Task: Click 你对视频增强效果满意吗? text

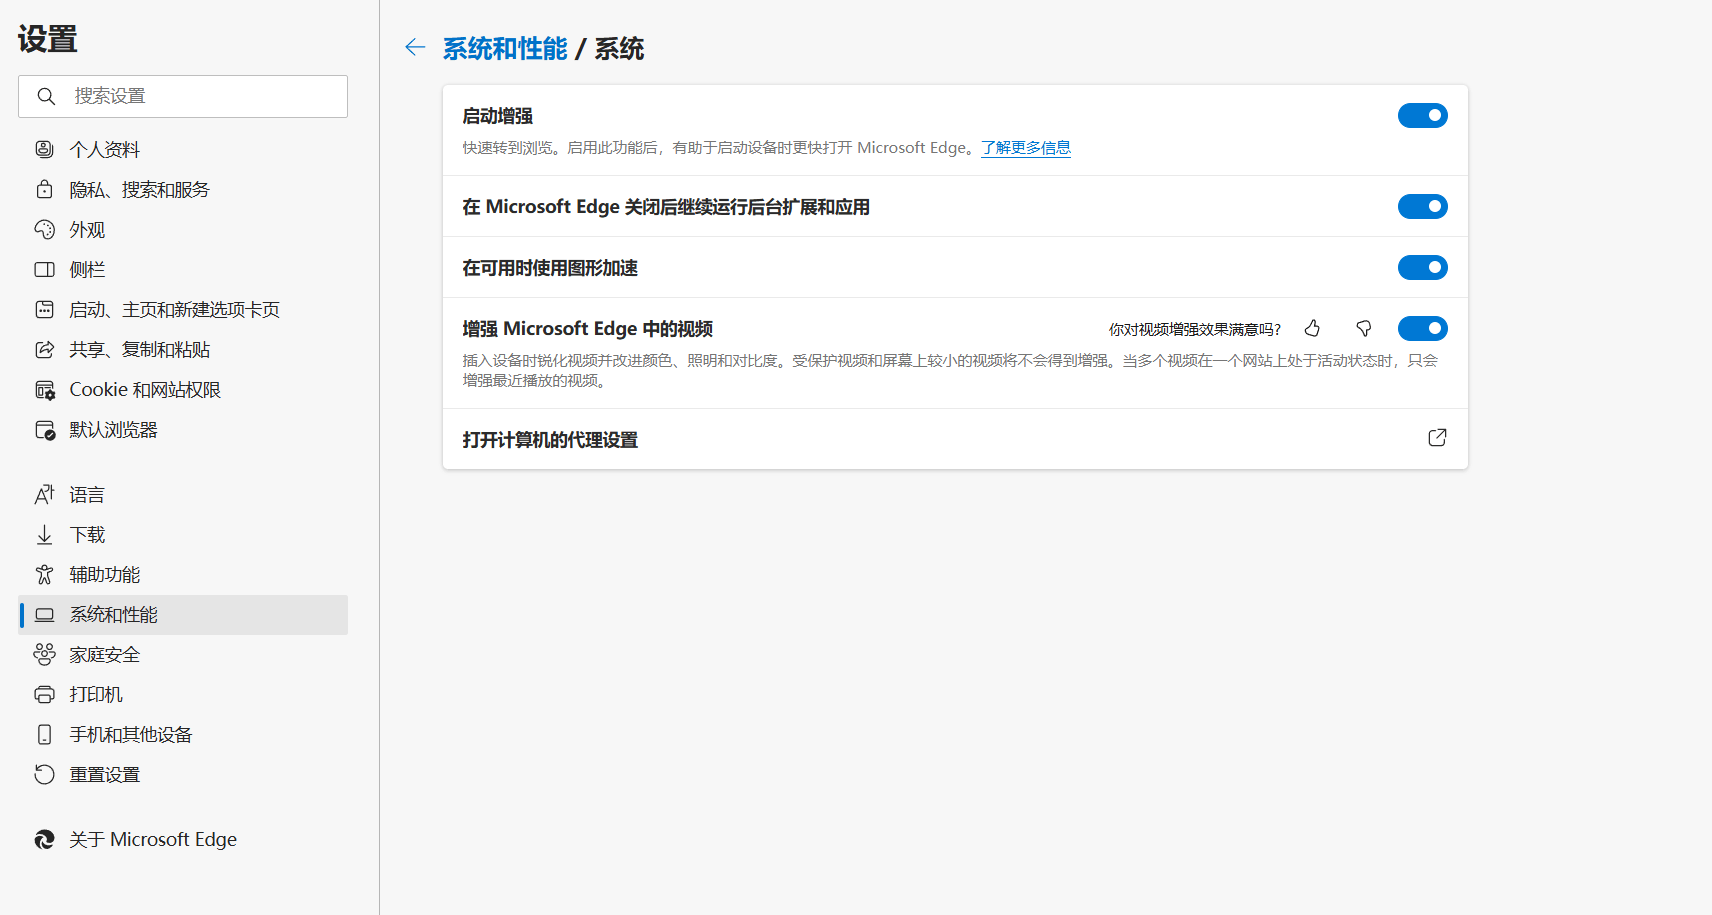Action: point(1195,329)
